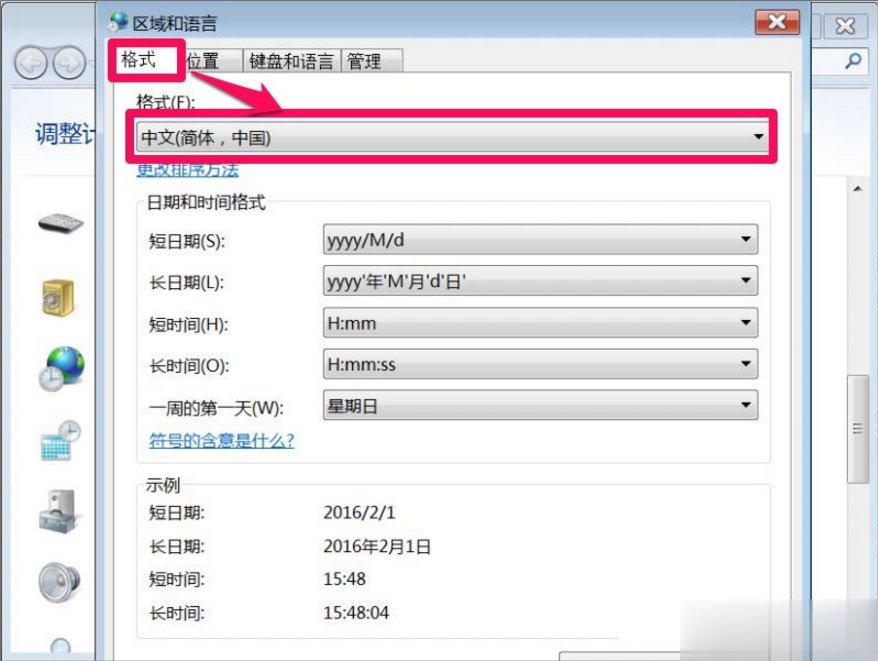Click scrollbar thumb in Control Panel window
The width and height of the screenshot is (878, 661).
857,429
